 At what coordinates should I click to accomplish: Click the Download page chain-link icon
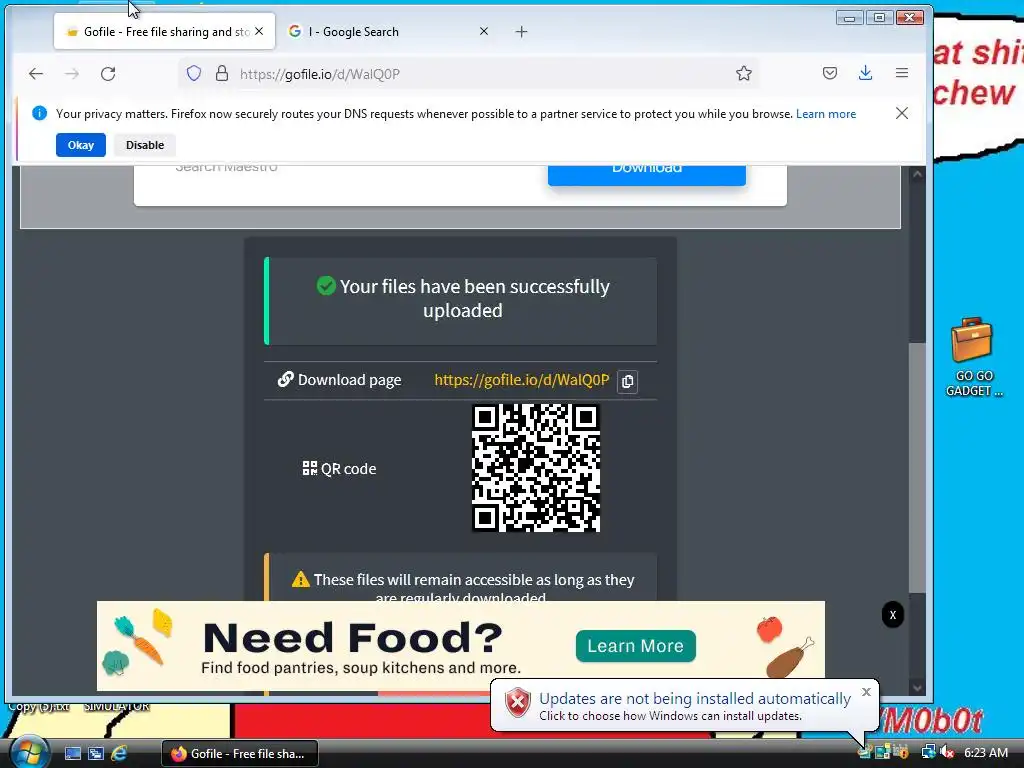(285, 379)
